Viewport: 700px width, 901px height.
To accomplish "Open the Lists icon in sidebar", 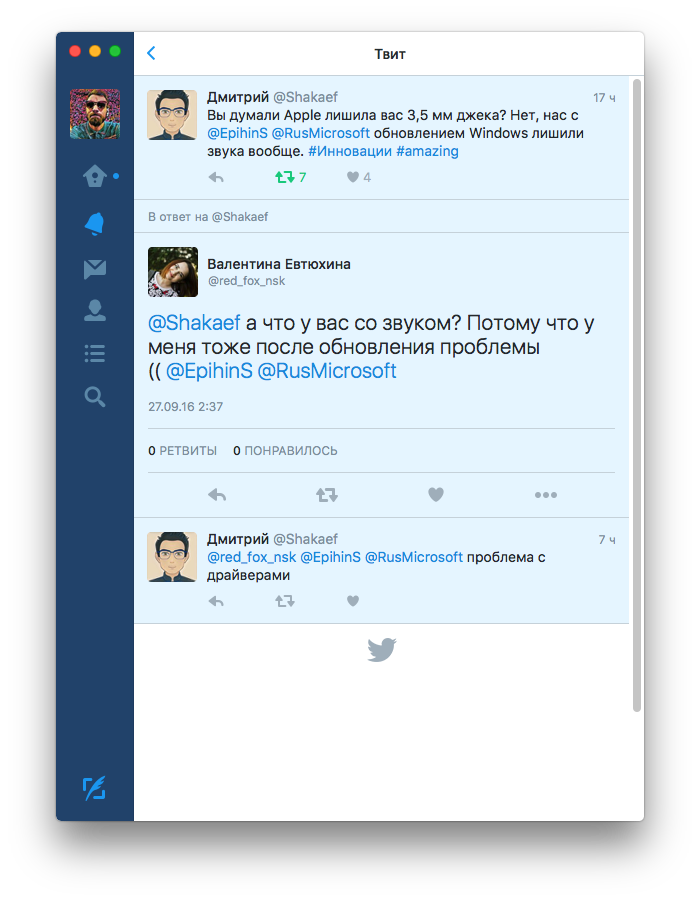I will coord(95,354).
